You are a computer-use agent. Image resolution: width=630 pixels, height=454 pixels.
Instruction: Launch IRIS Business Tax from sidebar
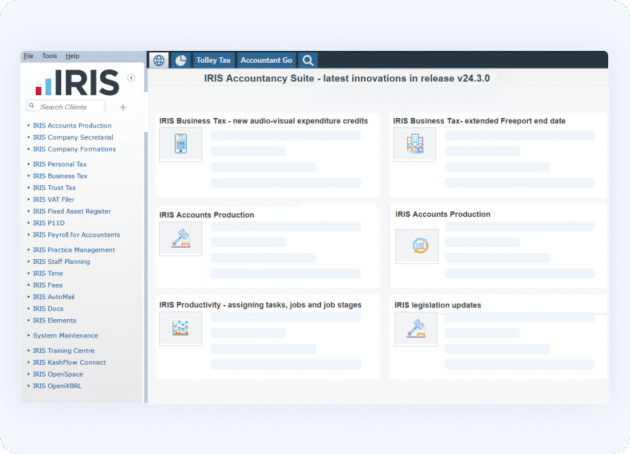tap(60, 176)
